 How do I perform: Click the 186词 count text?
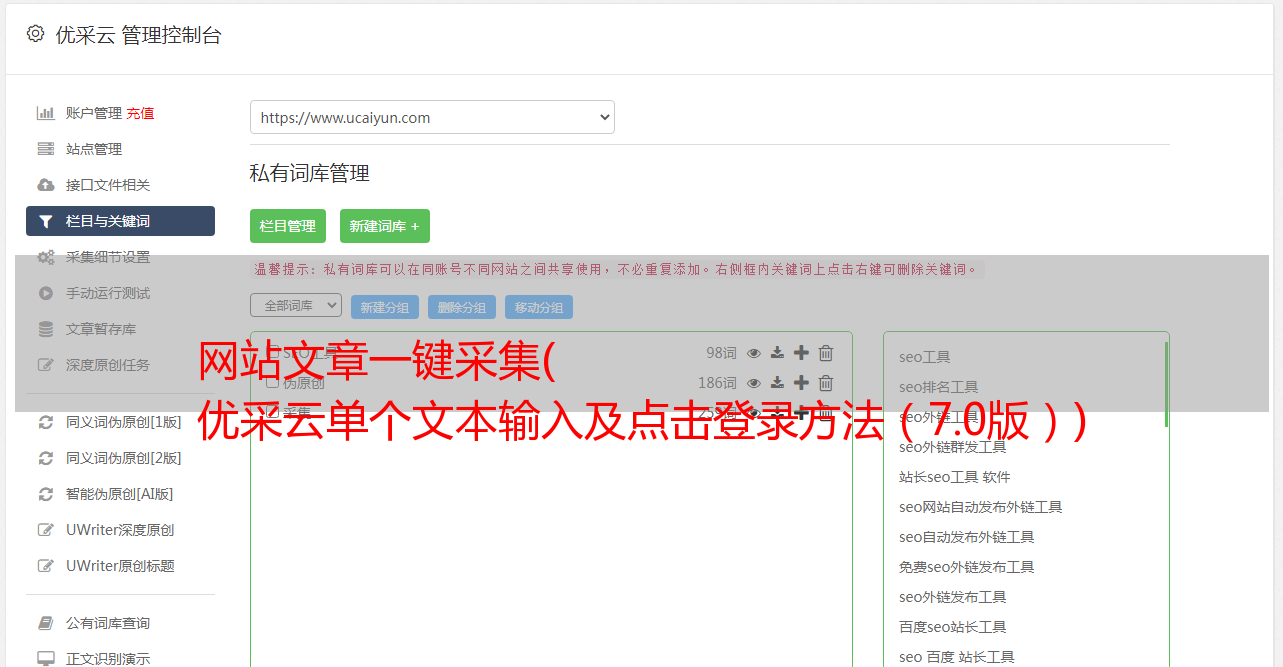717,383
